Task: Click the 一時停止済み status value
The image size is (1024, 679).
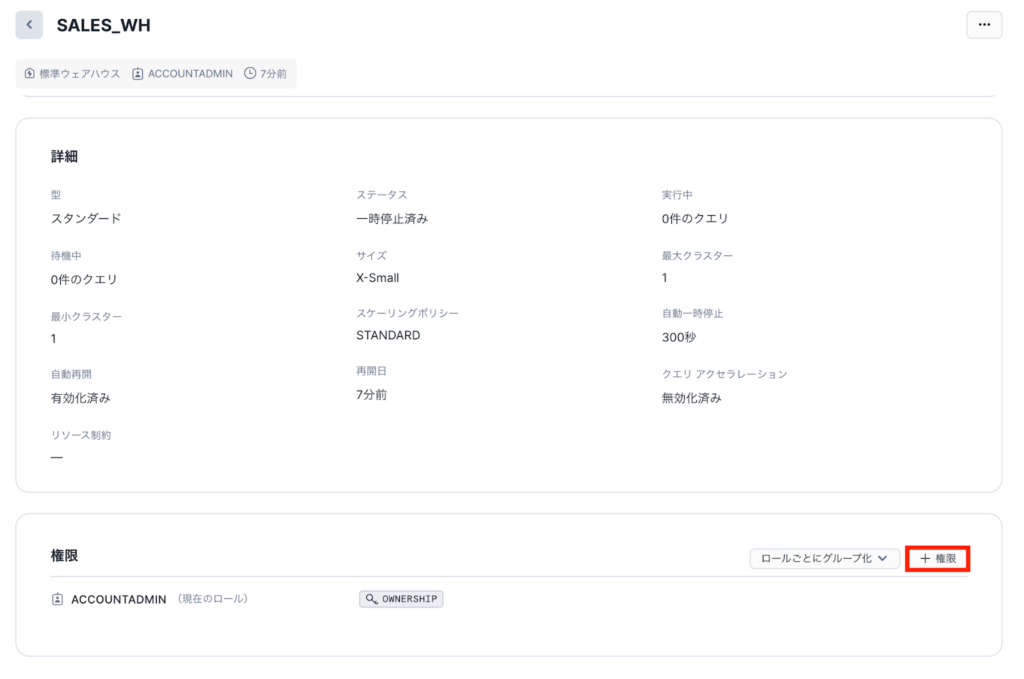Action: 392,218
